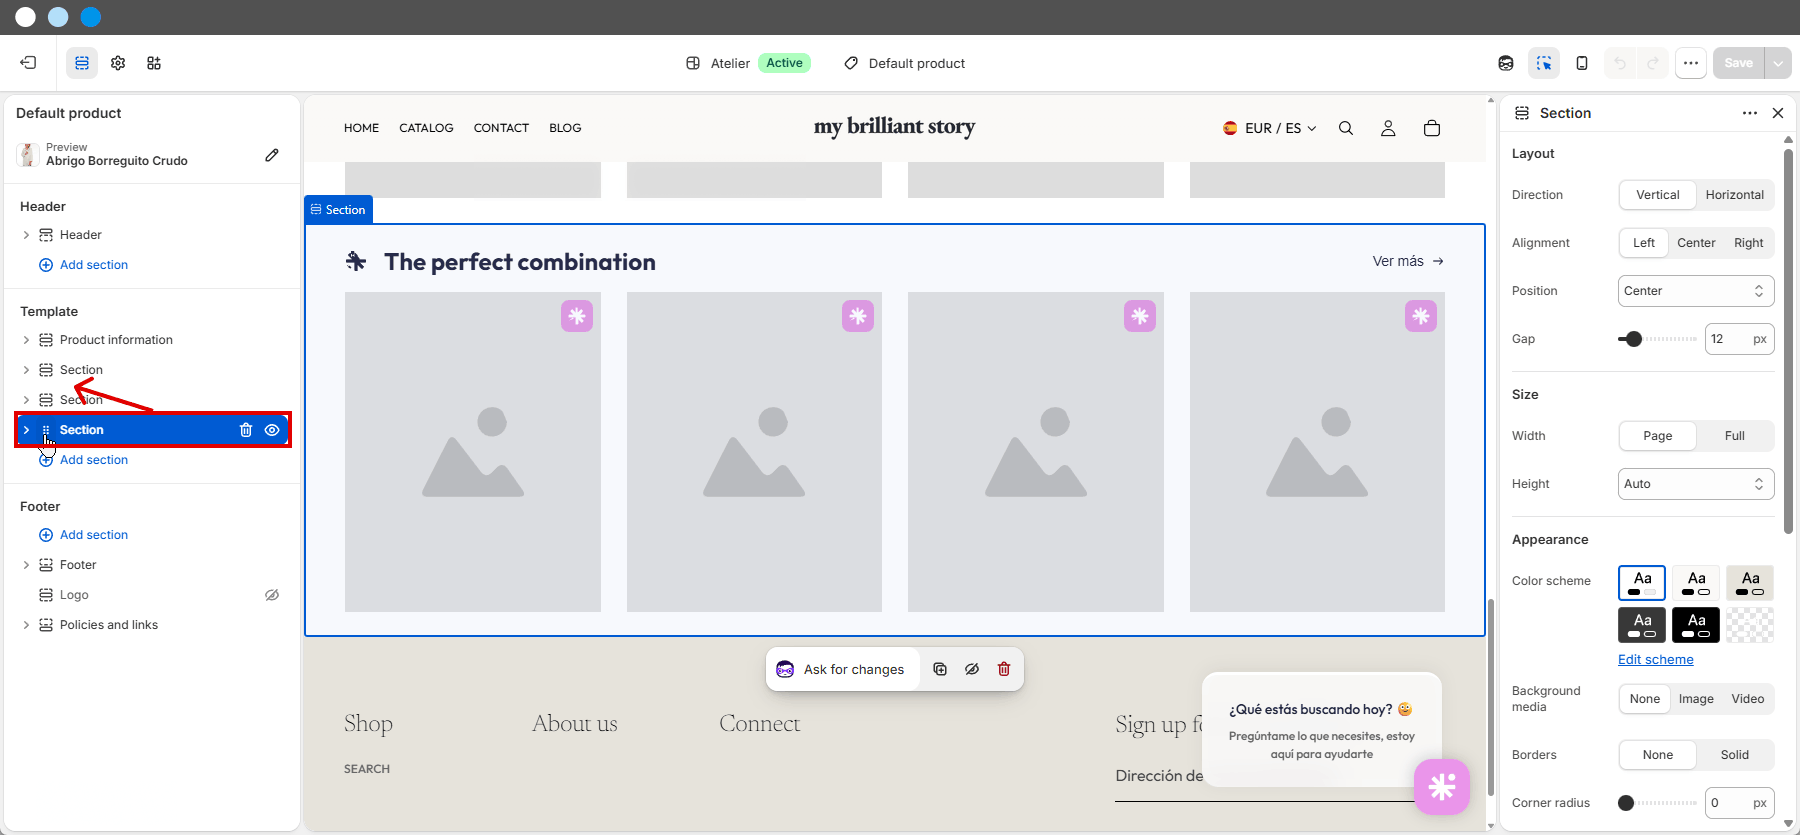
Task: Open the Sections panel icon
Action: pyautogui.click(x=82, y=63)
